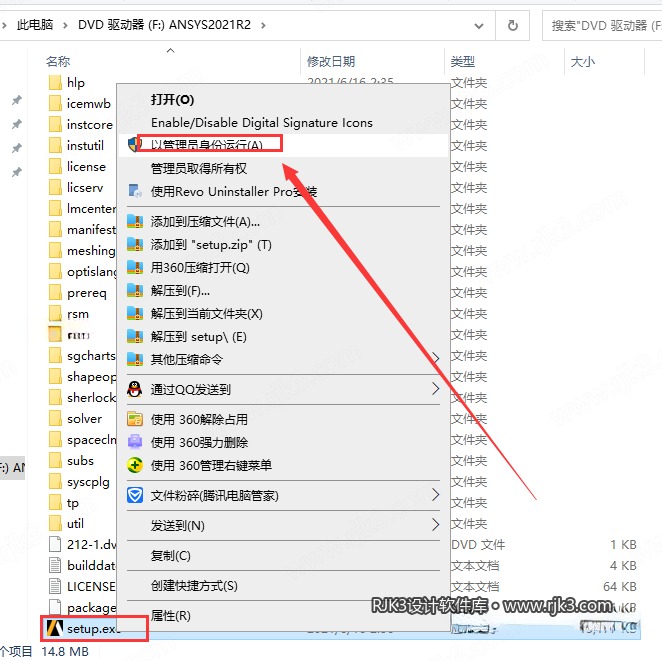662x661 pixels.
Task: Click the Revo Uninstaller Pro icon
Action: click(135, 191)
